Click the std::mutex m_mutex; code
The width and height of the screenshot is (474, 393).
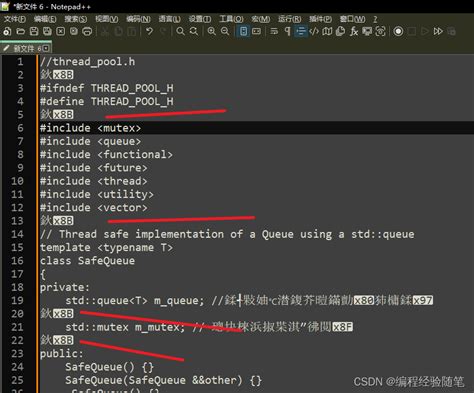click(125, 327)
